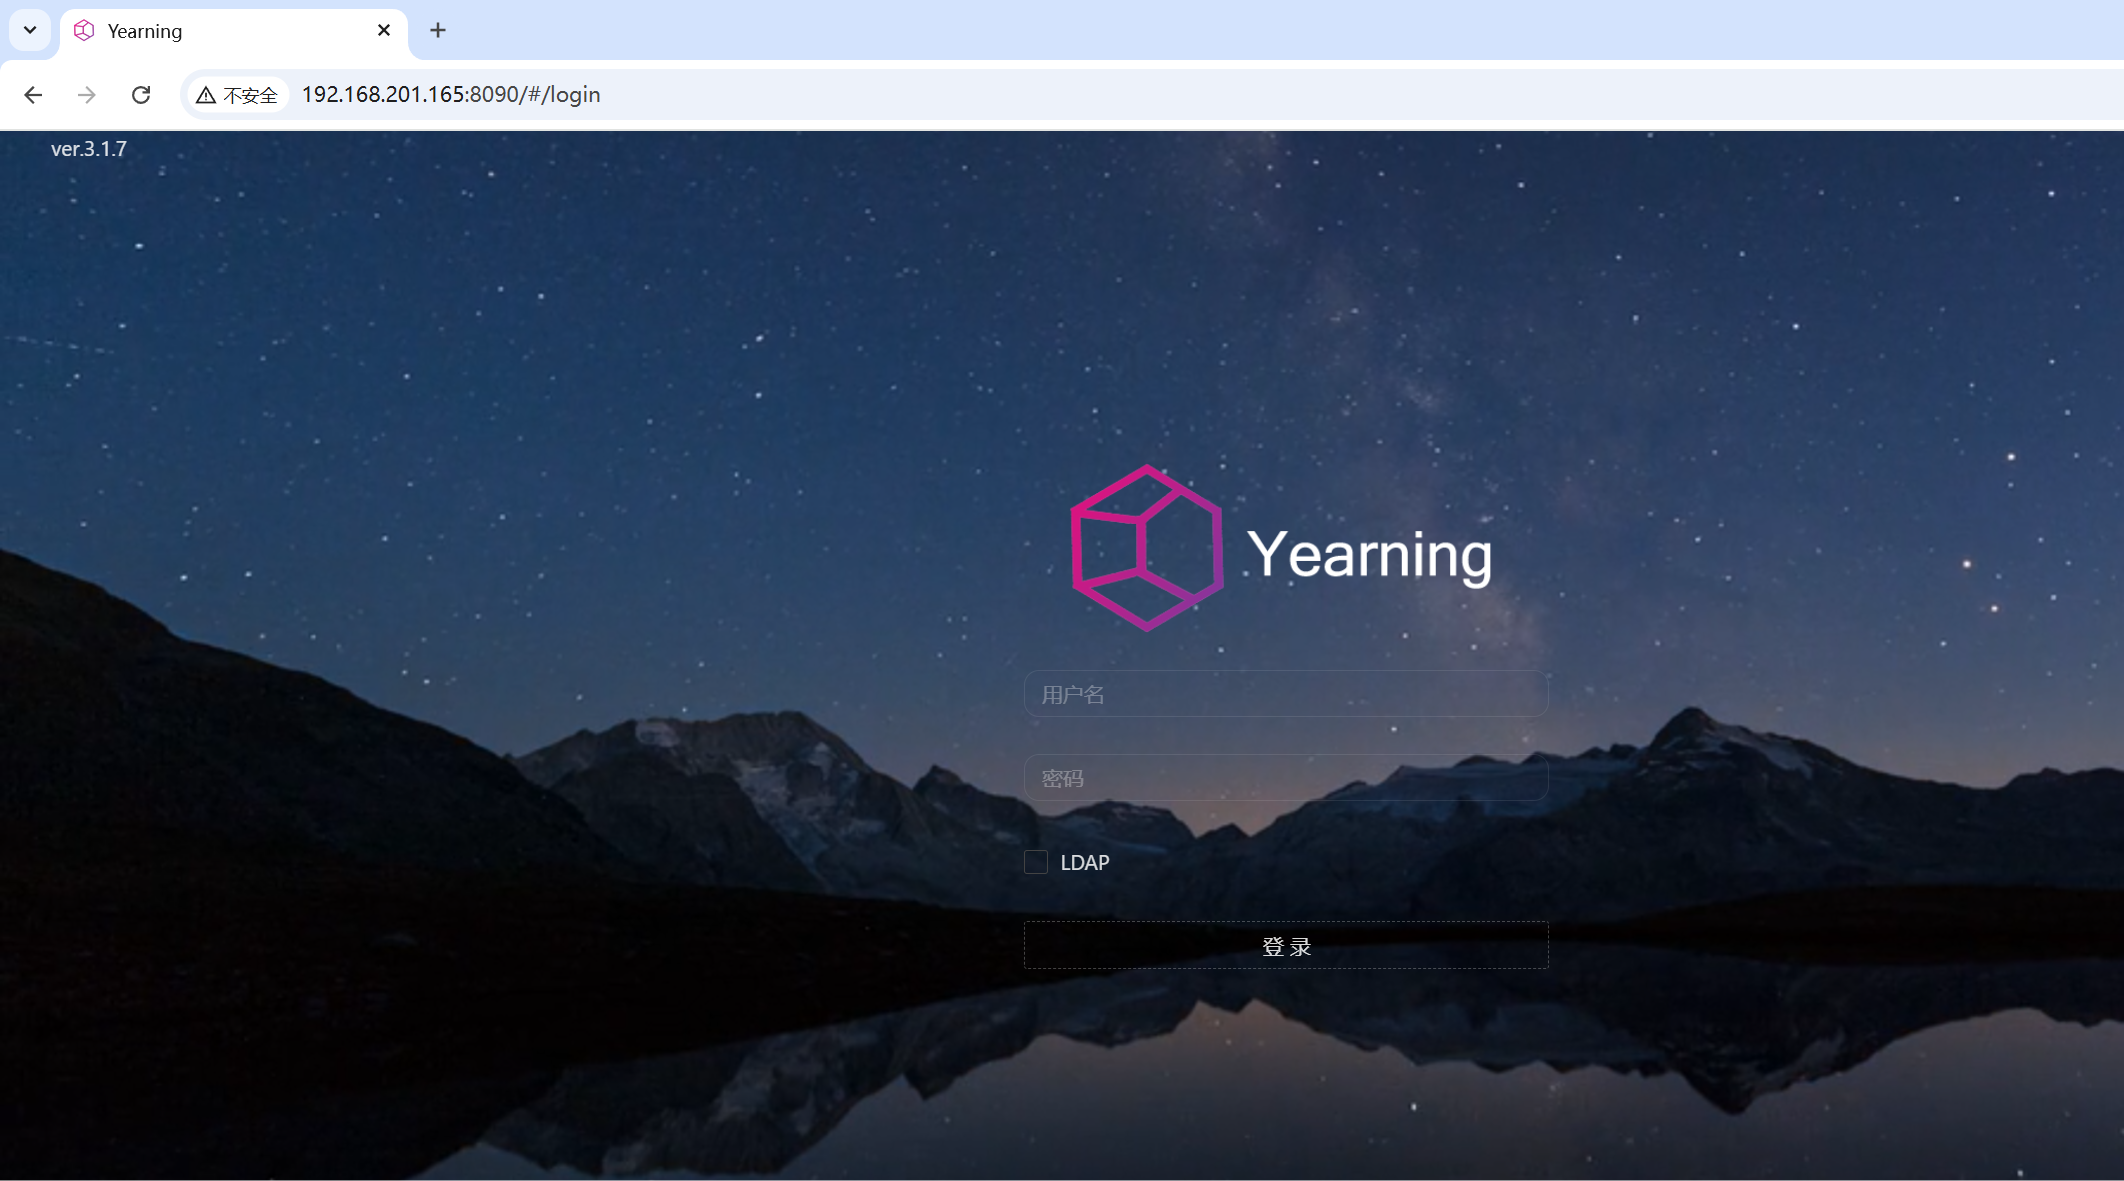Image resolution: width=2124 pixels, height=1181 pixels.
Task: Open a new browser tab
Action: click(438, 30)
